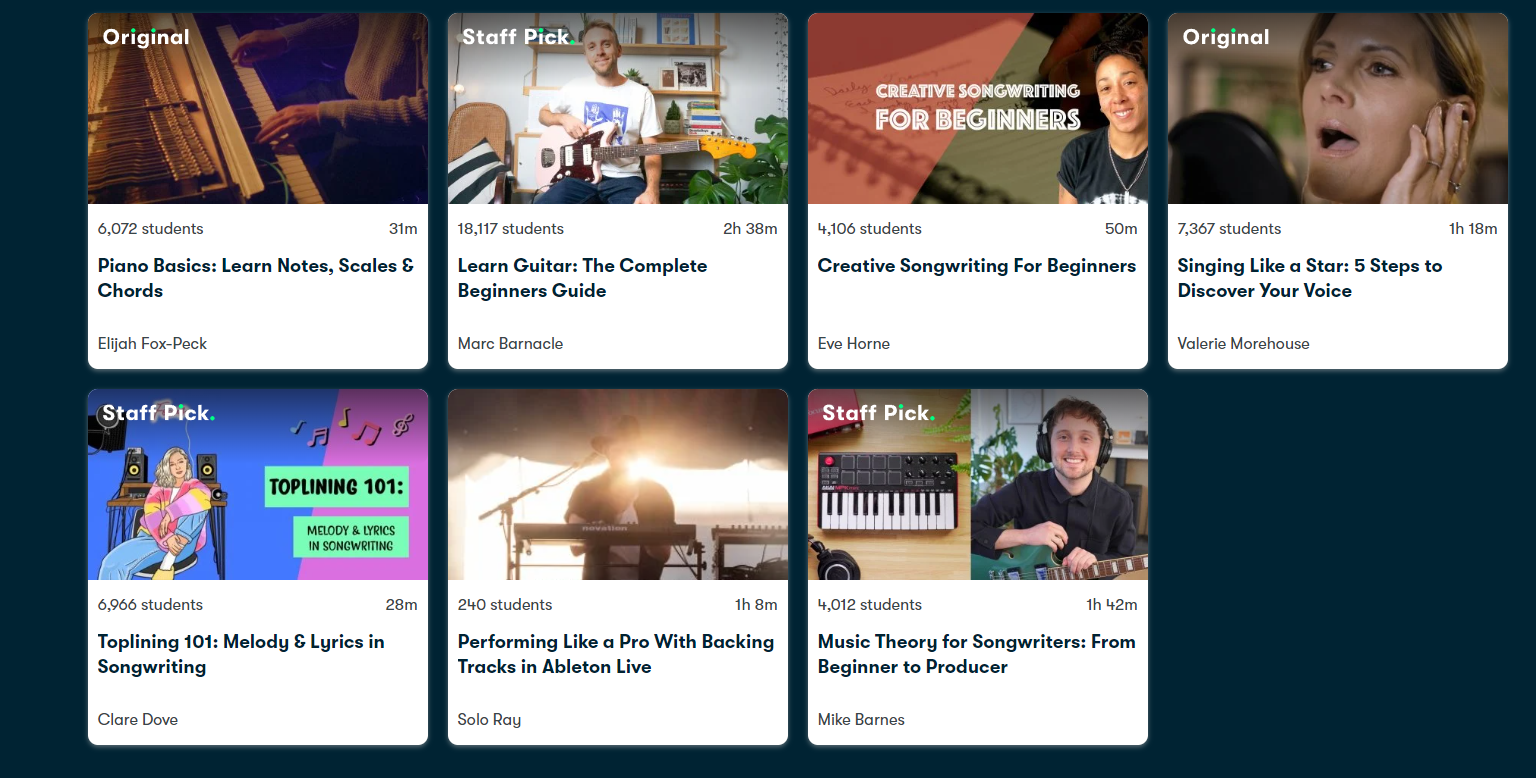Click the Toplining 101: Melody & Lyrics title
Viewport: 1536px width, 778px height.
[x=241, y=654]
